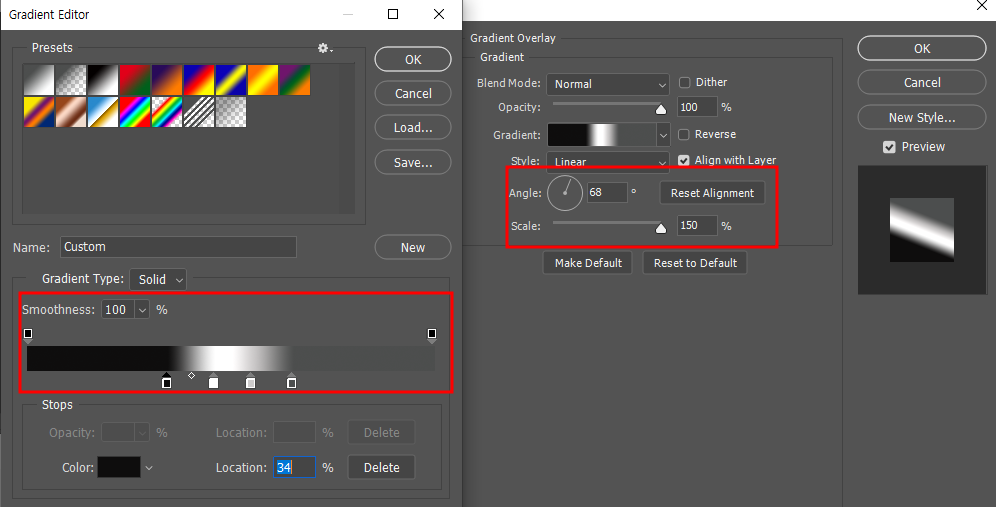This screenshot has width=996, height=507.
Task: Open the stop Color dropdown arrow
Action: click(149, 468)
